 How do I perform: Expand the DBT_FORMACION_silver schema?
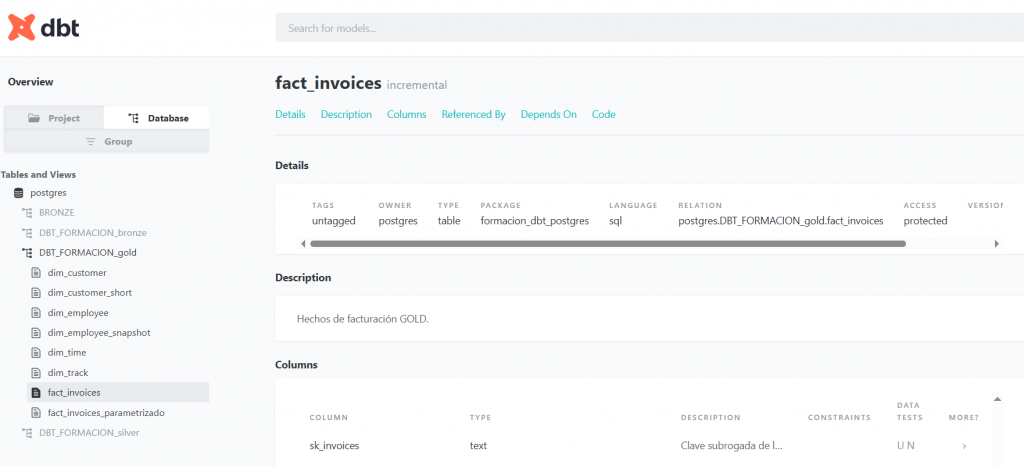(x=88, y=432)
